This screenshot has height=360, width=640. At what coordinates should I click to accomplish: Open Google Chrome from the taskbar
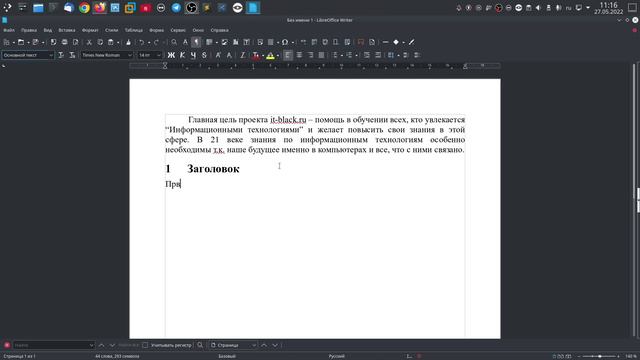84,7
